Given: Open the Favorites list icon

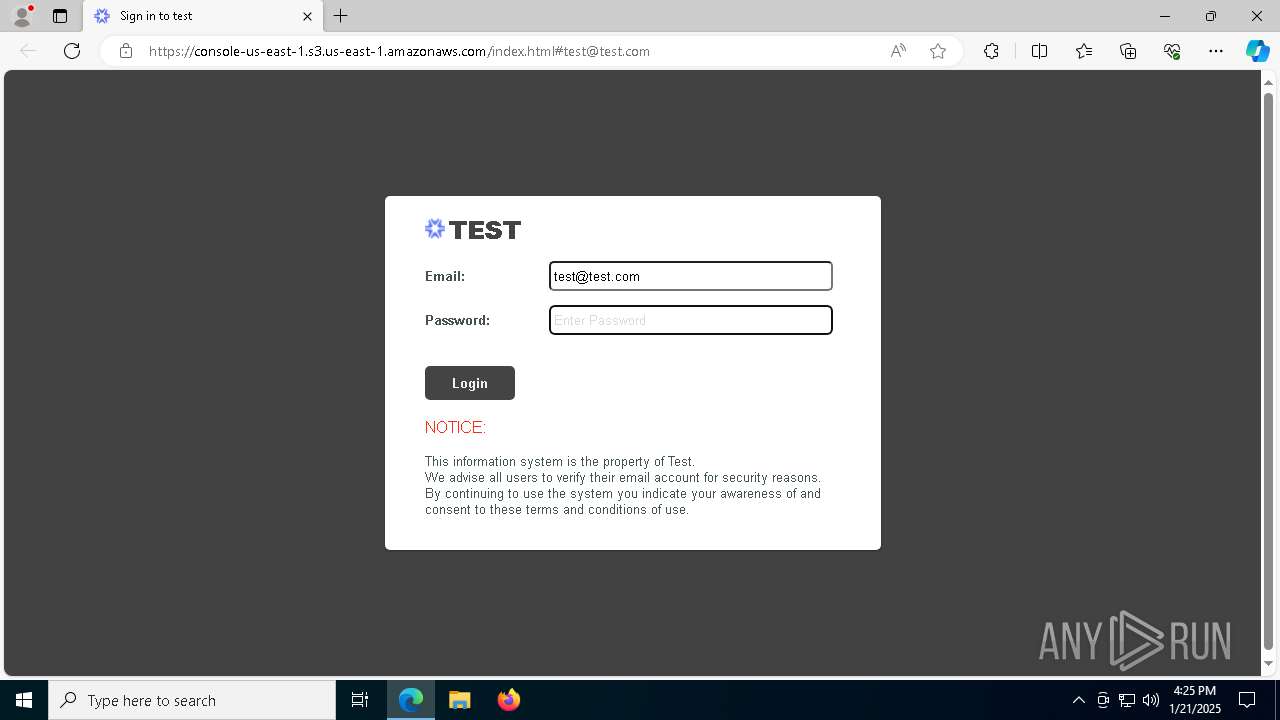Looking at the screenshot, I should (1084, 51).
